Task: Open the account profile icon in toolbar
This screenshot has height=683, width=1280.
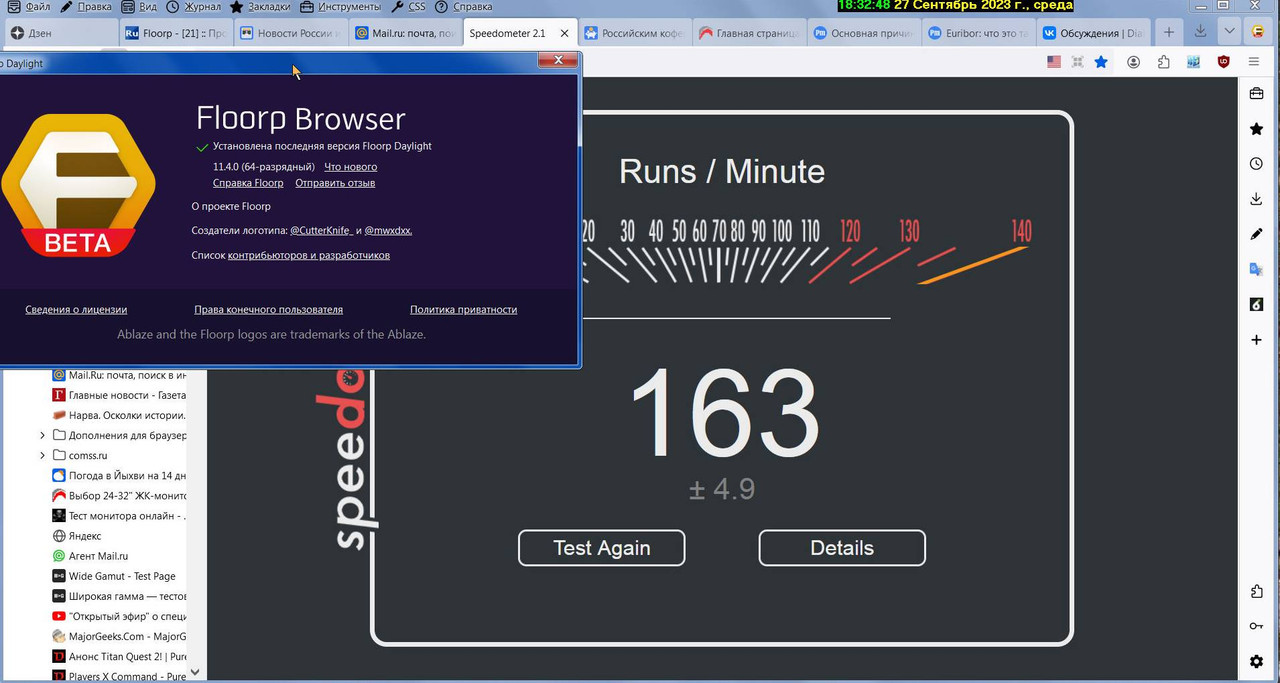Action: click(1134, 62)
